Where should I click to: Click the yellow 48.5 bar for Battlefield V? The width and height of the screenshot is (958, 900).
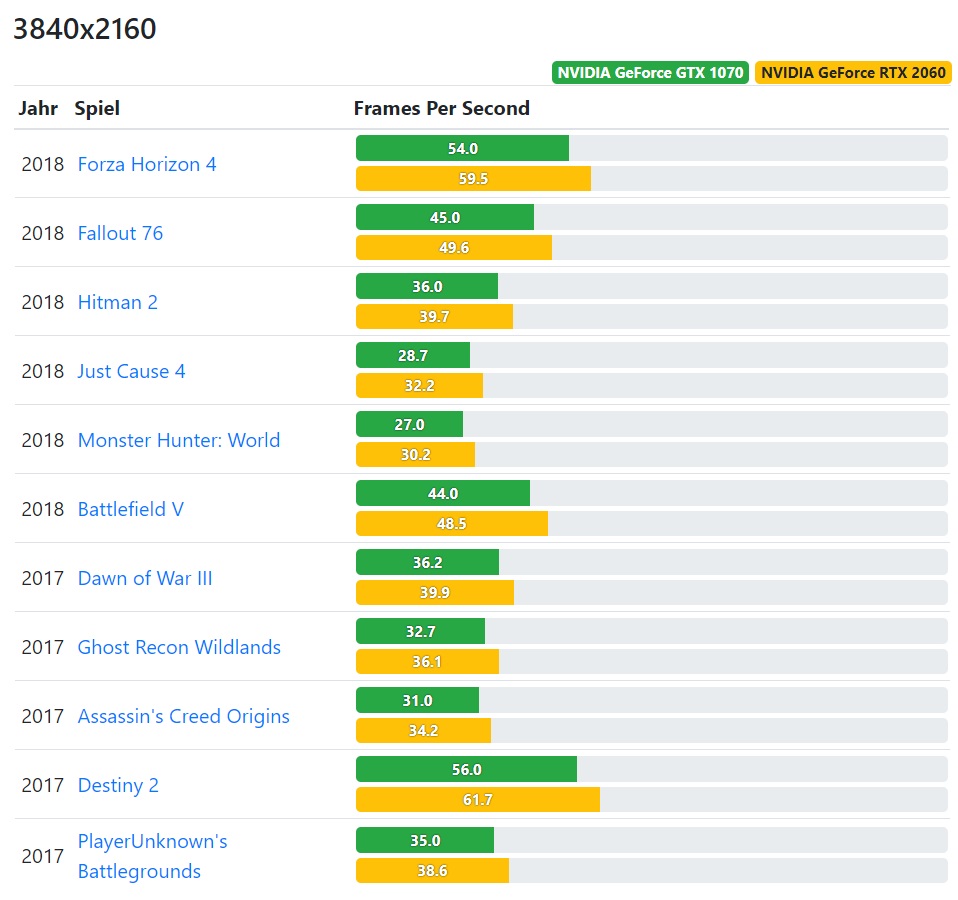(x=452, y=524)
